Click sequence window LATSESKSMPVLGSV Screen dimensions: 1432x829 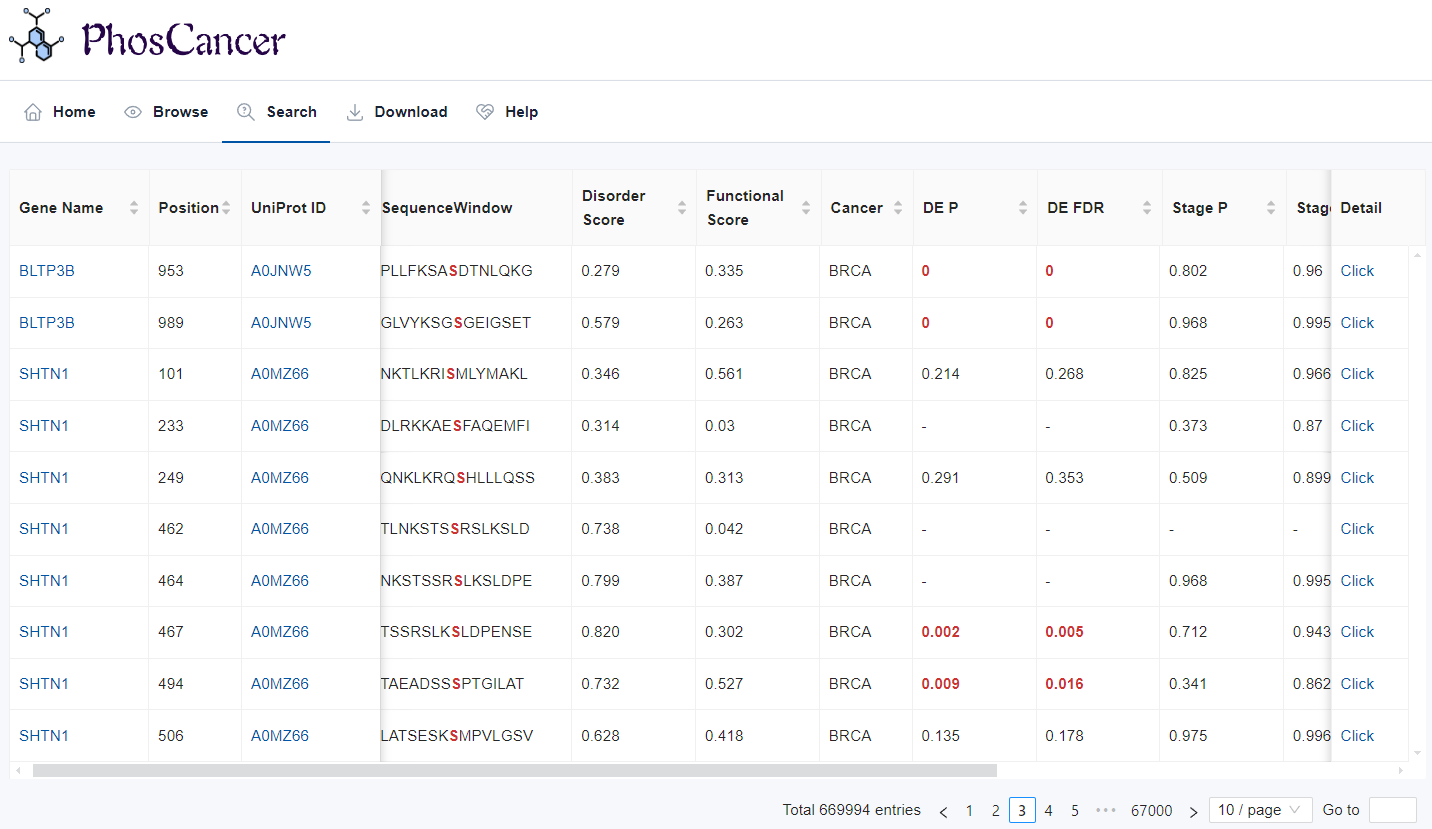[457, 736]
